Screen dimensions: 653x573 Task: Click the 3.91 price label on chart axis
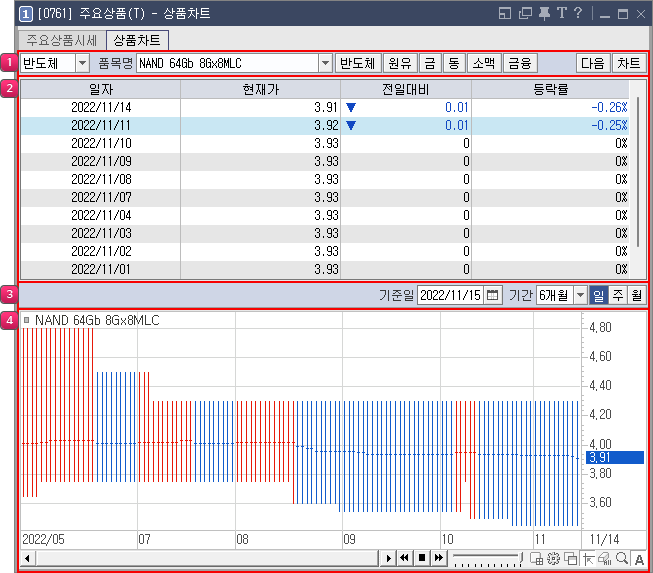615,457
